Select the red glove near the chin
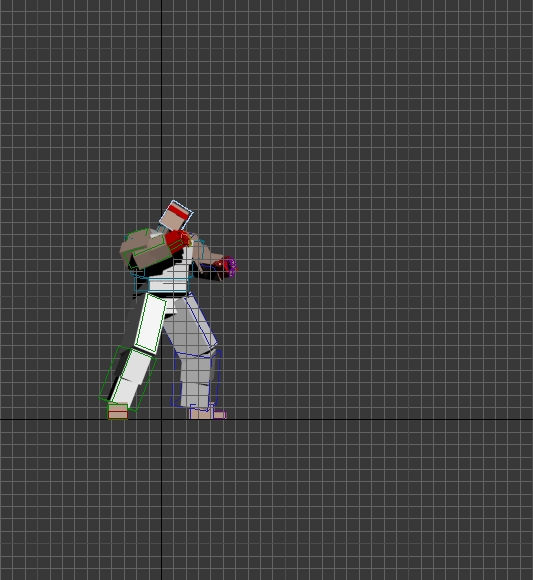 [177, 240]
